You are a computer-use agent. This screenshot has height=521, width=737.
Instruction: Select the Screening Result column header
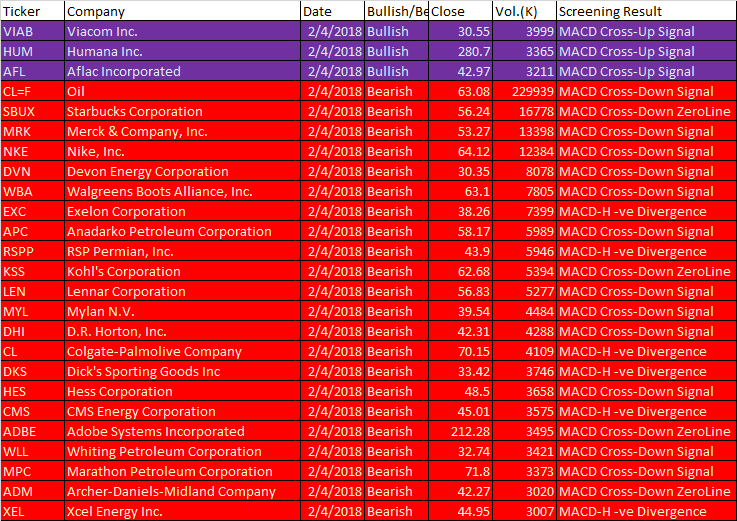pyautogui.click(x=646, y=11)
